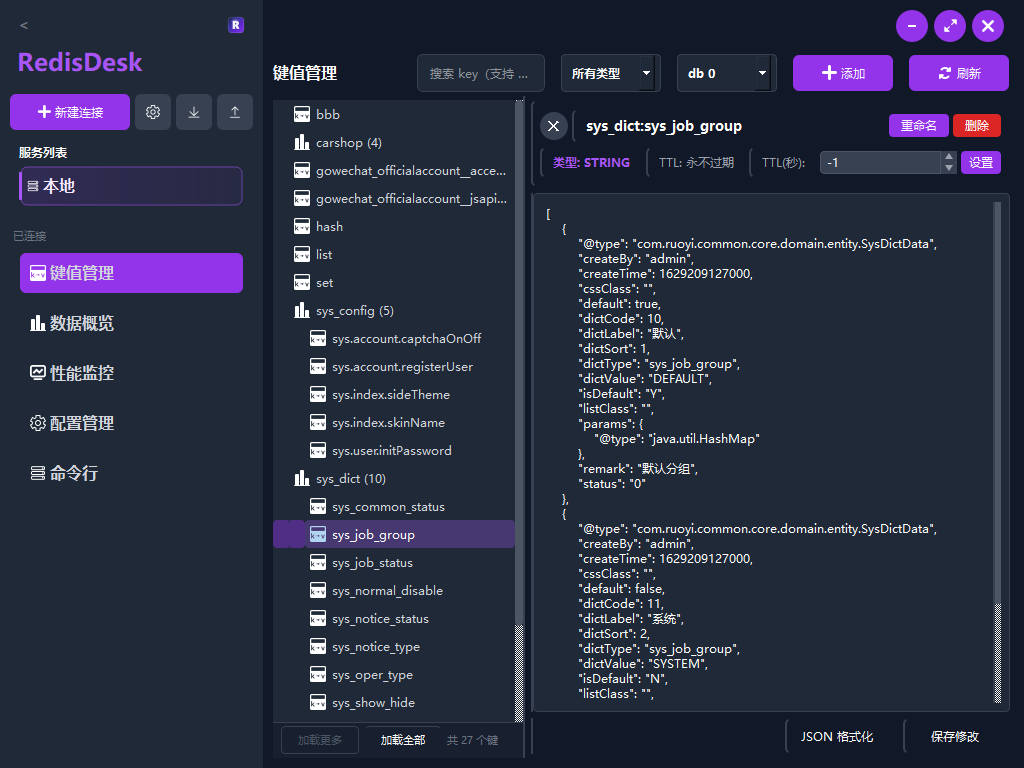
Task: Click the list key icon
Action: pyautogui.click(x=302, y=255)
